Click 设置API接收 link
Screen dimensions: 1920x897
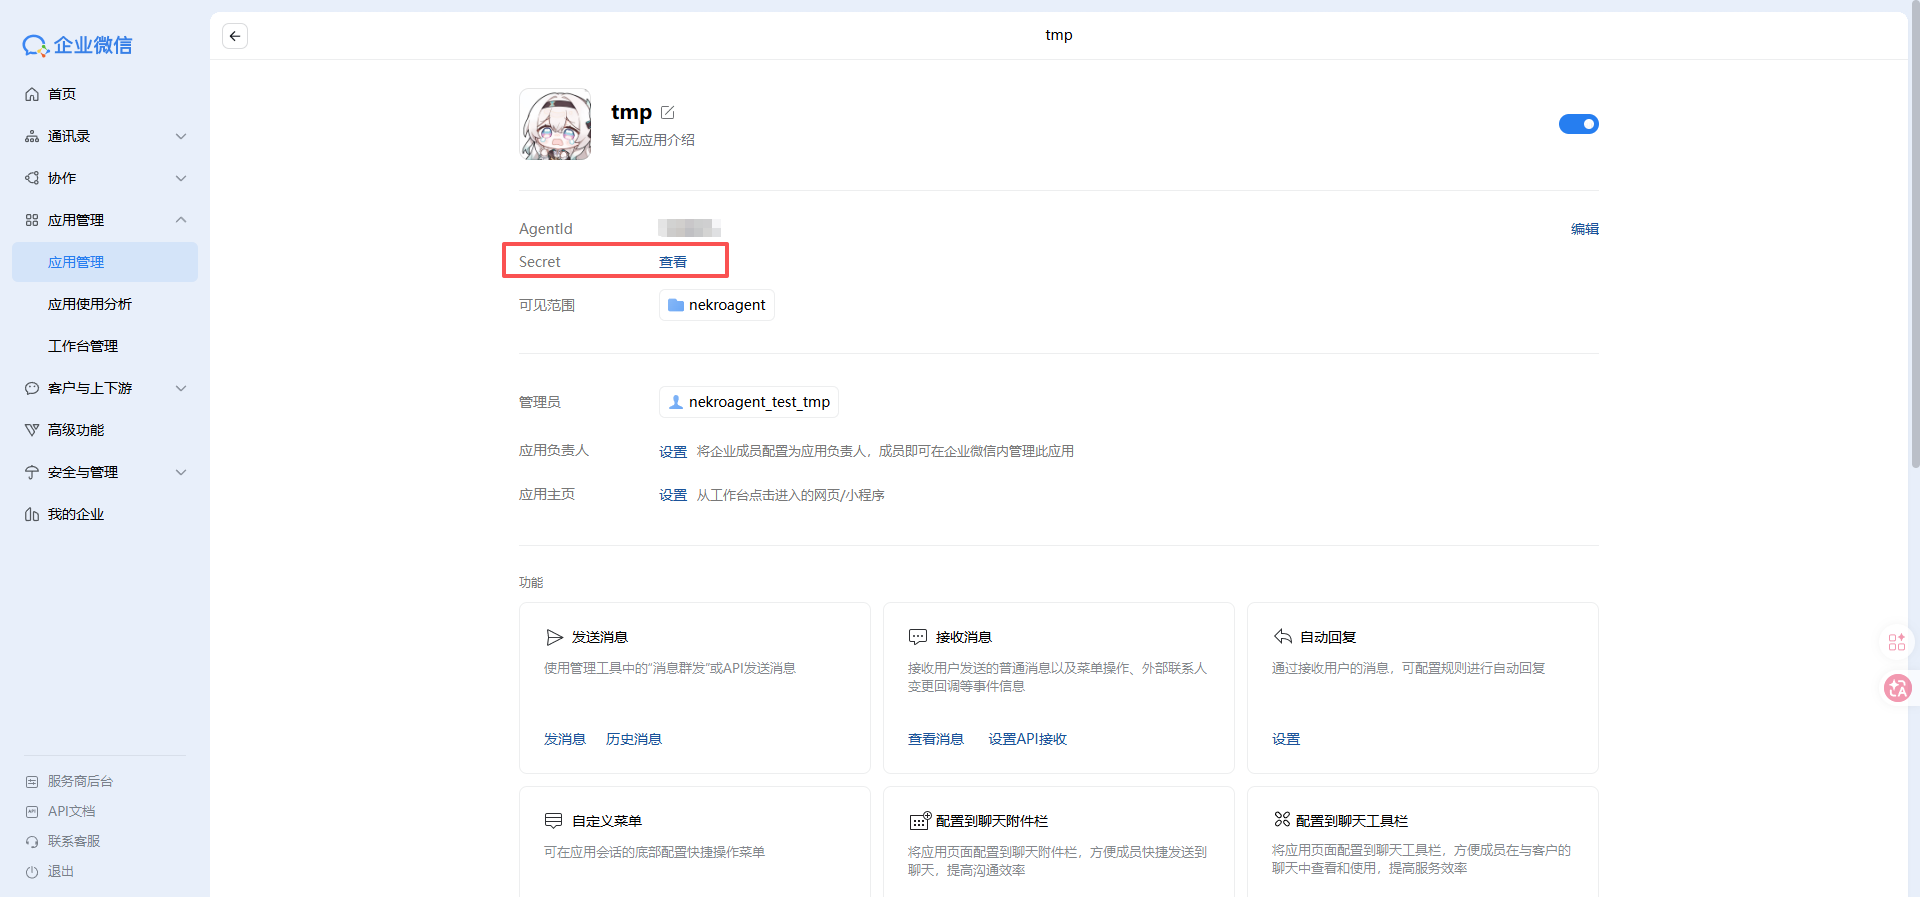click(x=1028, y=739)
